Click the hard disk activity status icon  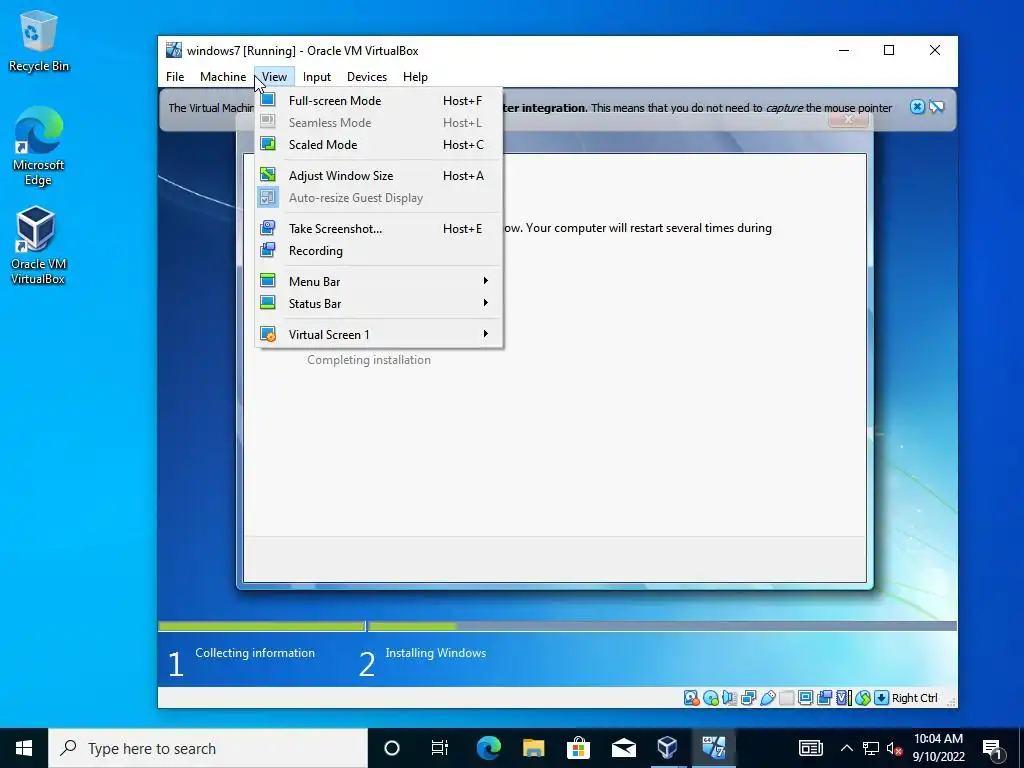point(692,698)
